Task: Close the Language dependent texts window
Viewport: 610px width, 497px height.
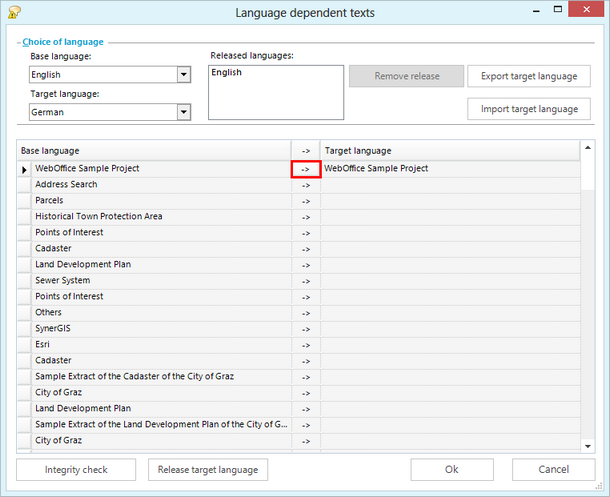Action: coord(586,9)
